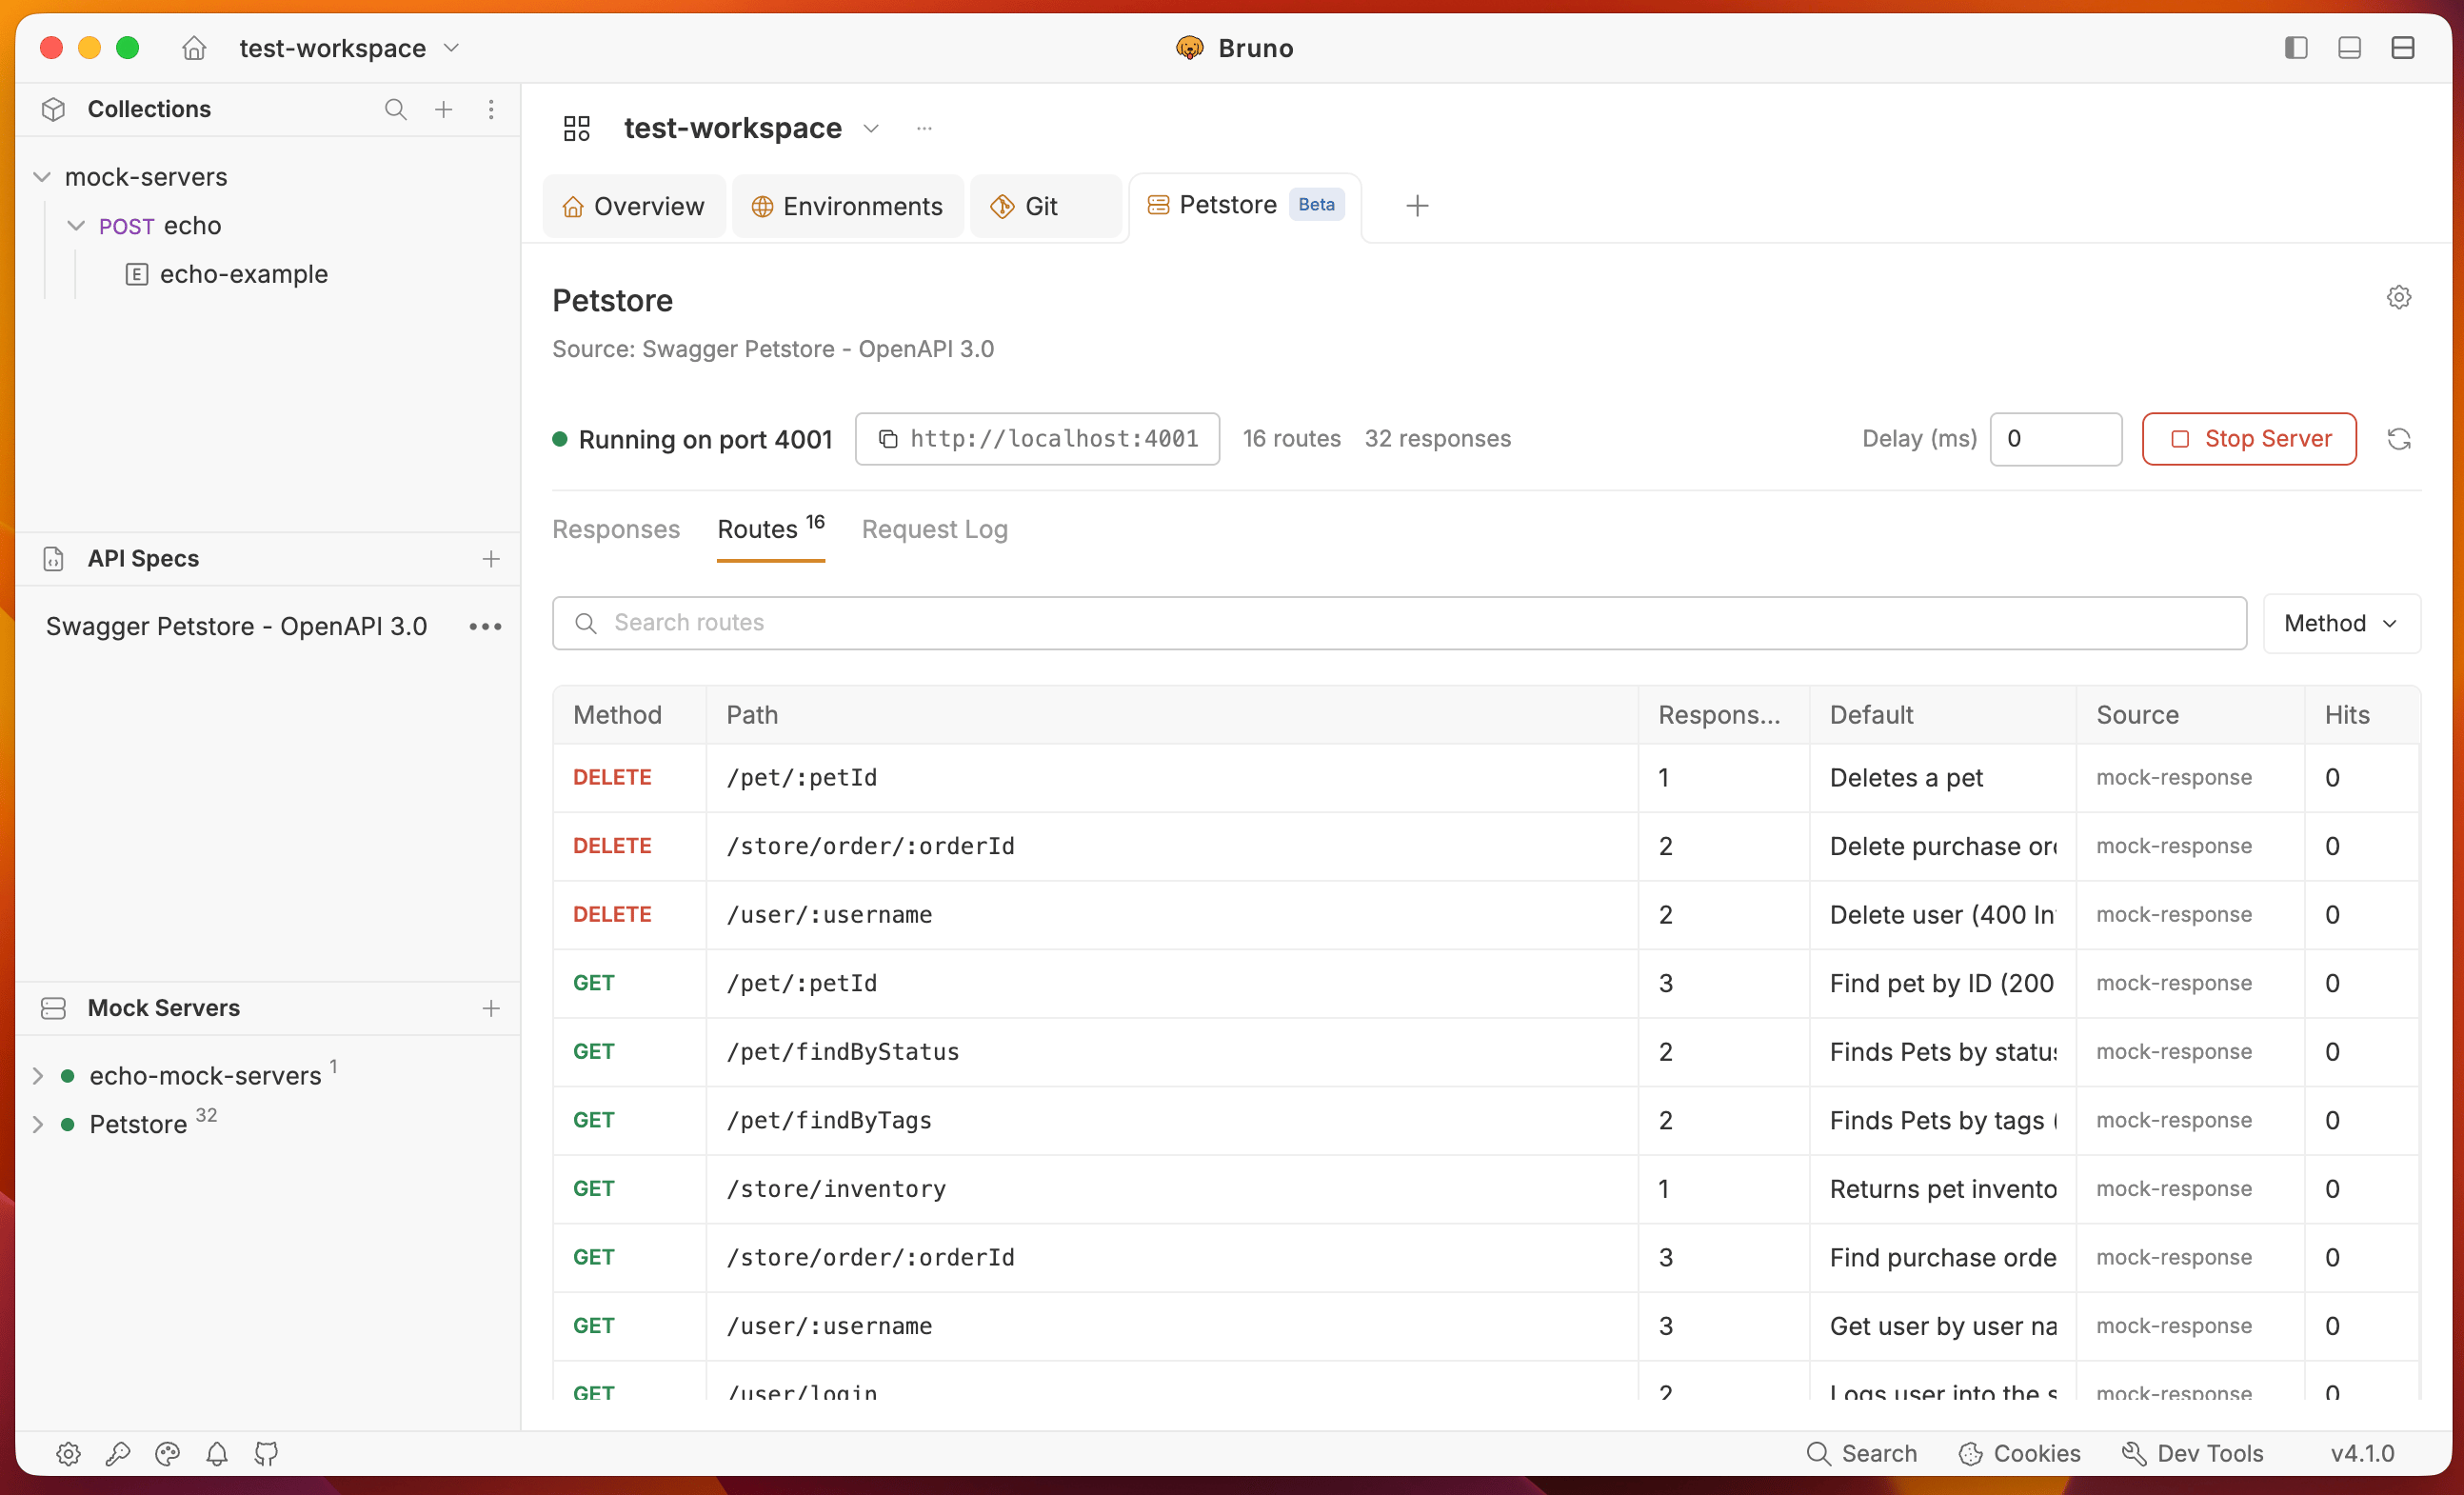This screenshot has width=2464, height=1495.
Task: Open the GitHub icon in status bar
Action: pos(266,1453)
